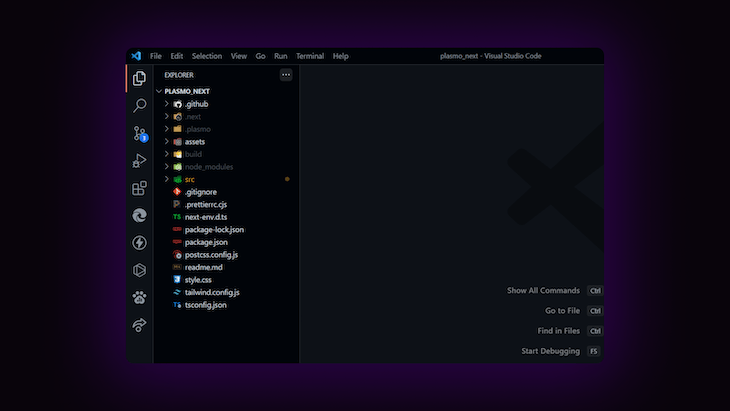Open the Explorer view in activity bar

coord(139,78)
